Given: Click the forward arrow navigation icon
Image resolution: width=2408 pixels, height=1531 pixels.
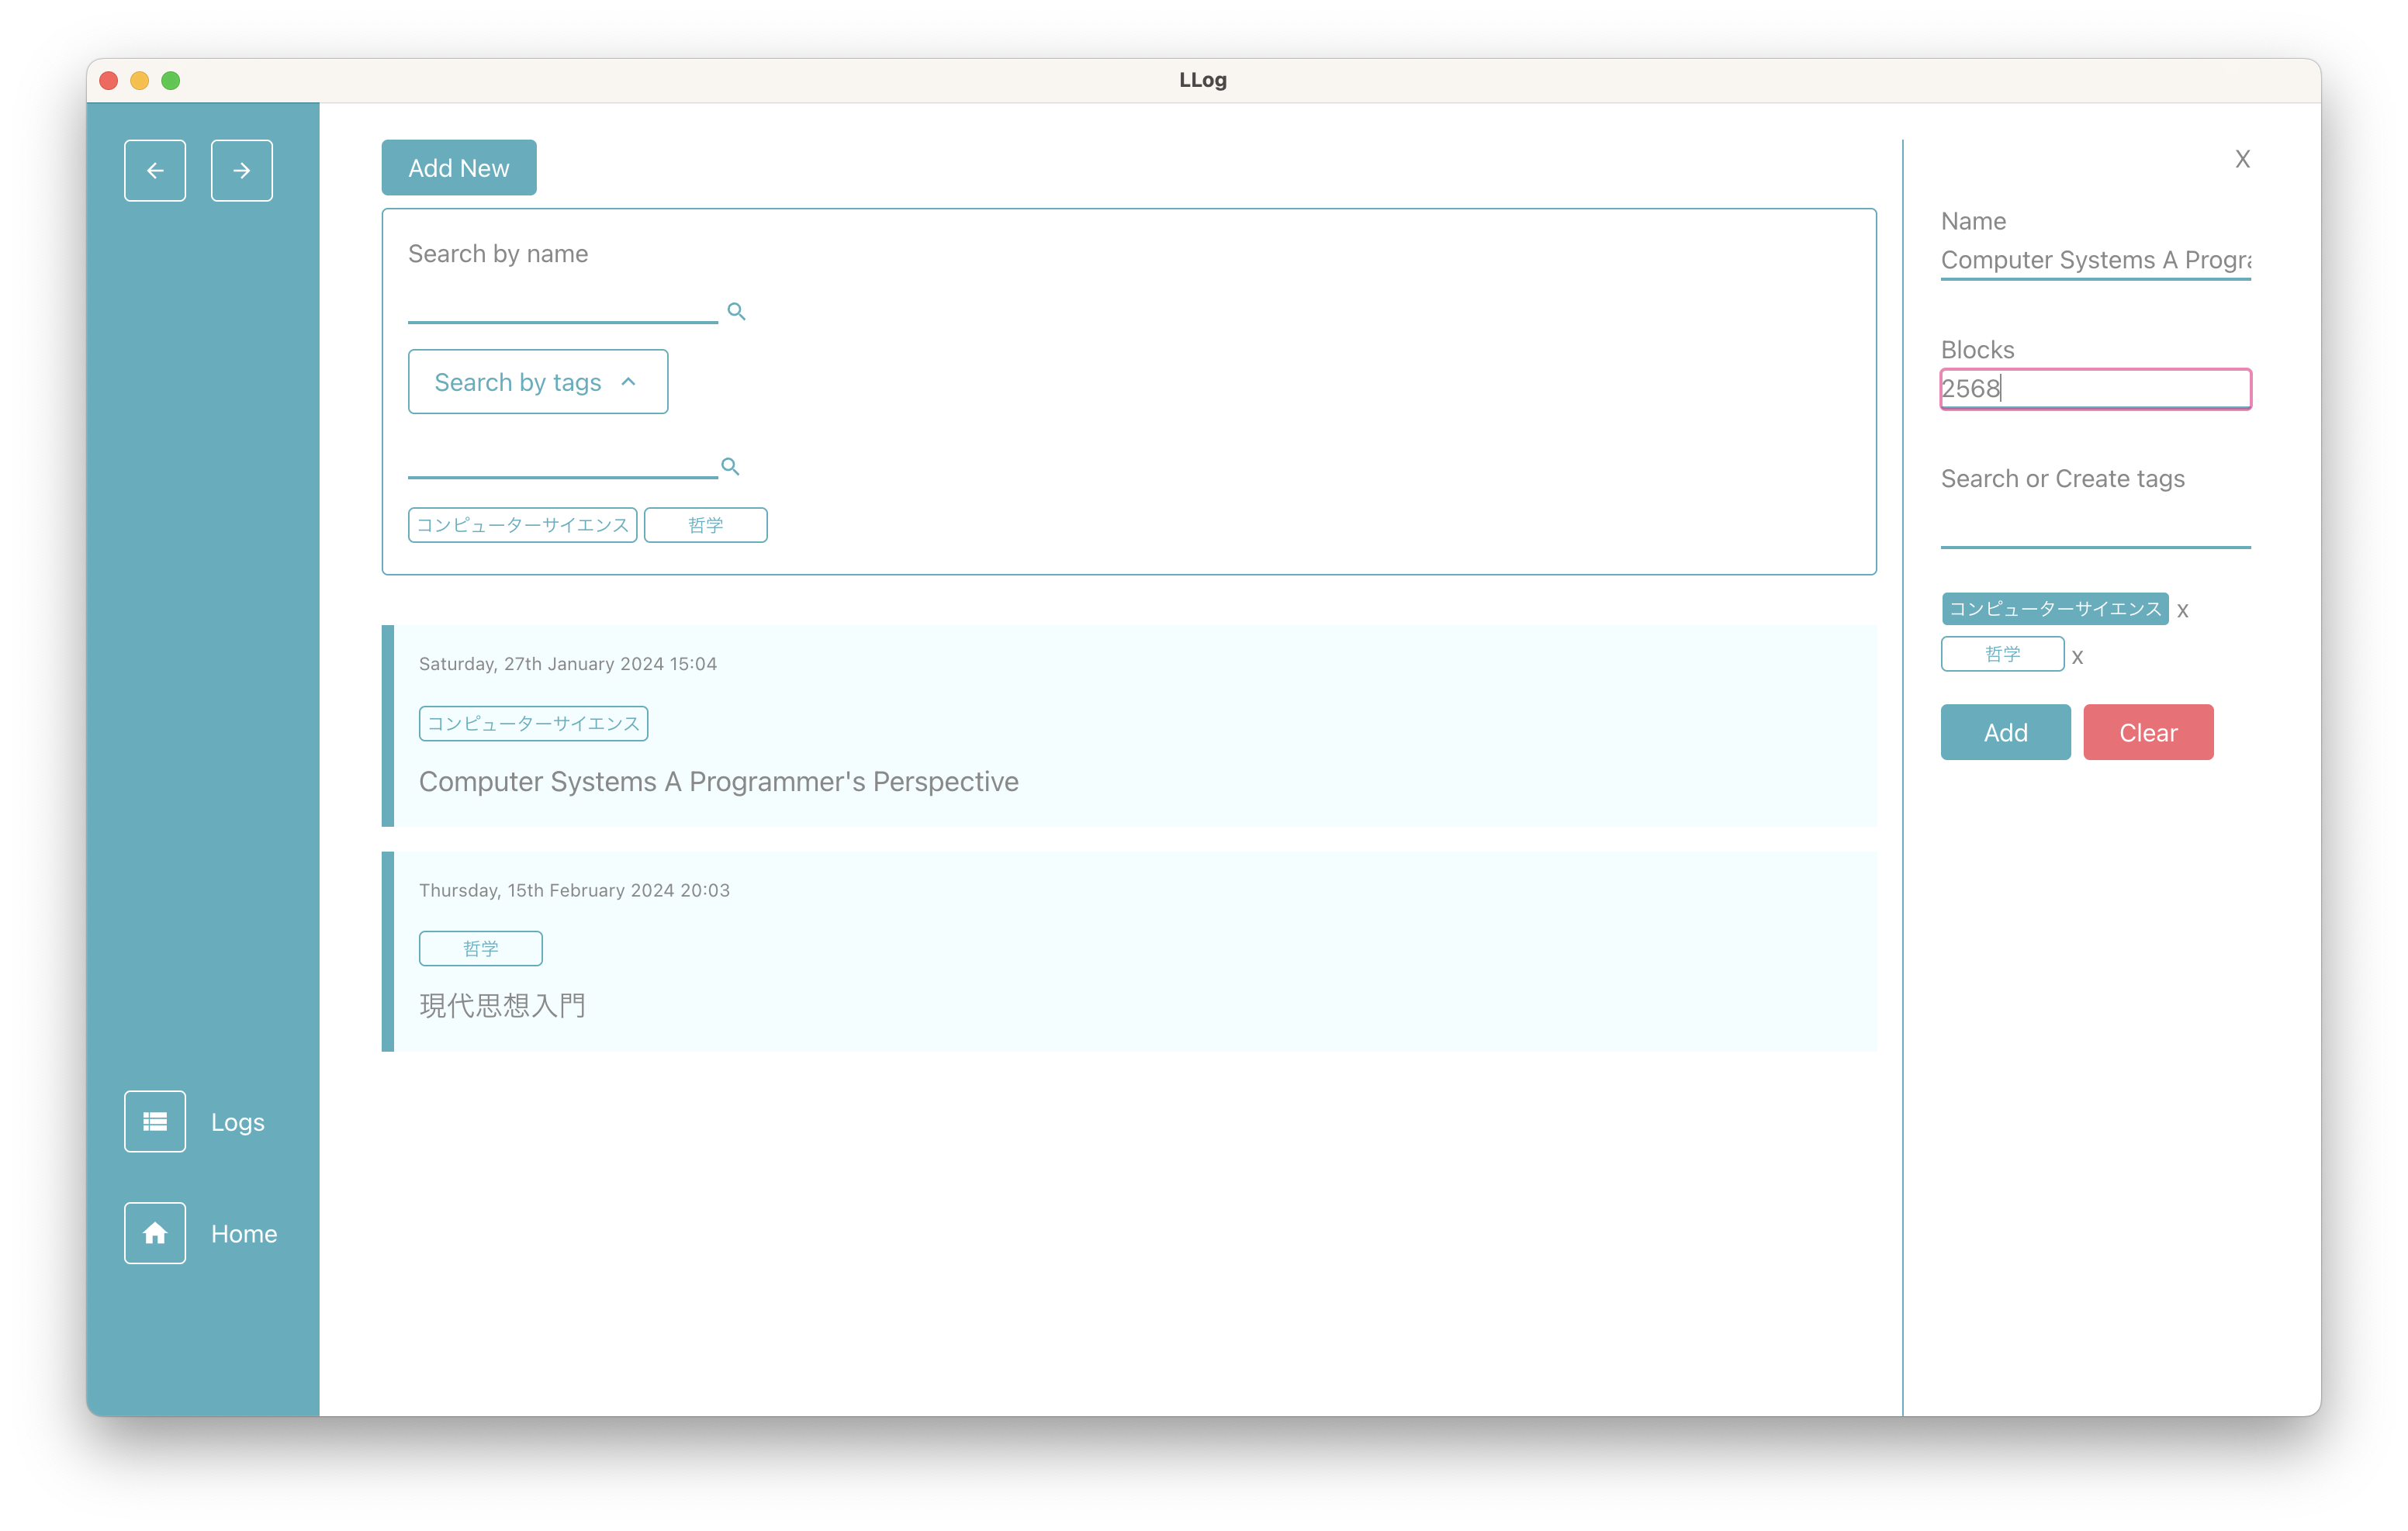Looking at the screenshot, I should tap(241, 170).
